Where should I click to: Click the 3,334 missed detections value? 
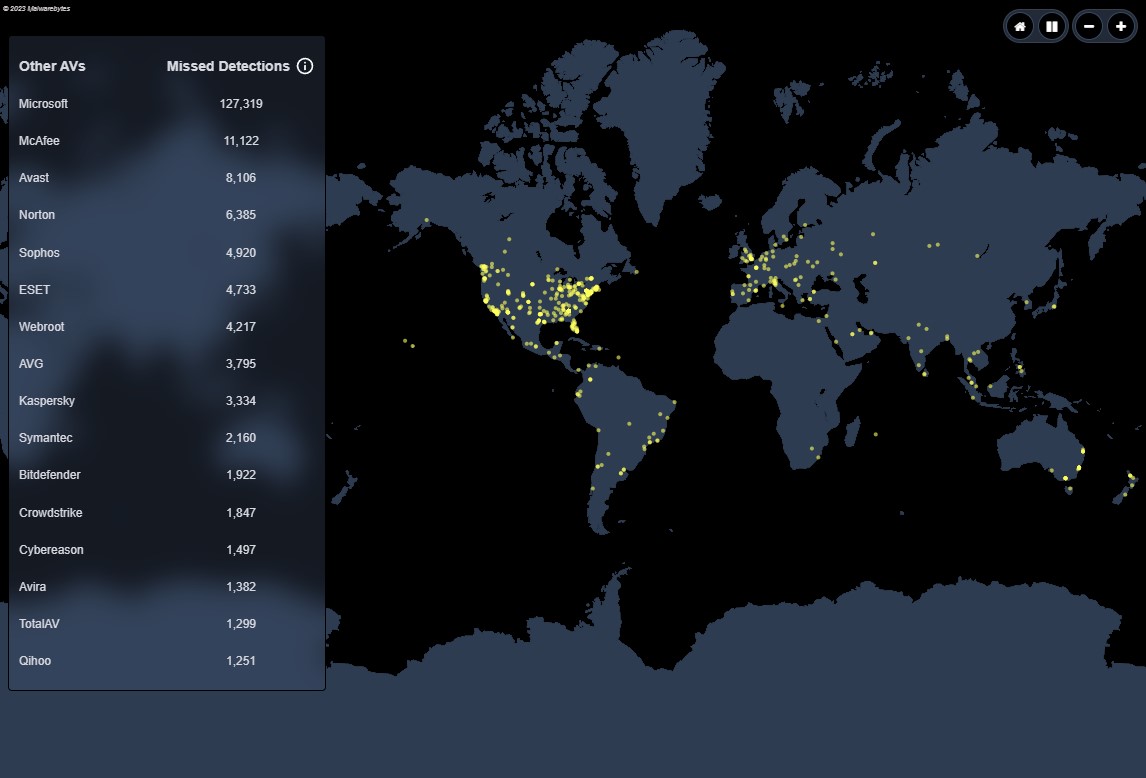[x=241, y=400]
